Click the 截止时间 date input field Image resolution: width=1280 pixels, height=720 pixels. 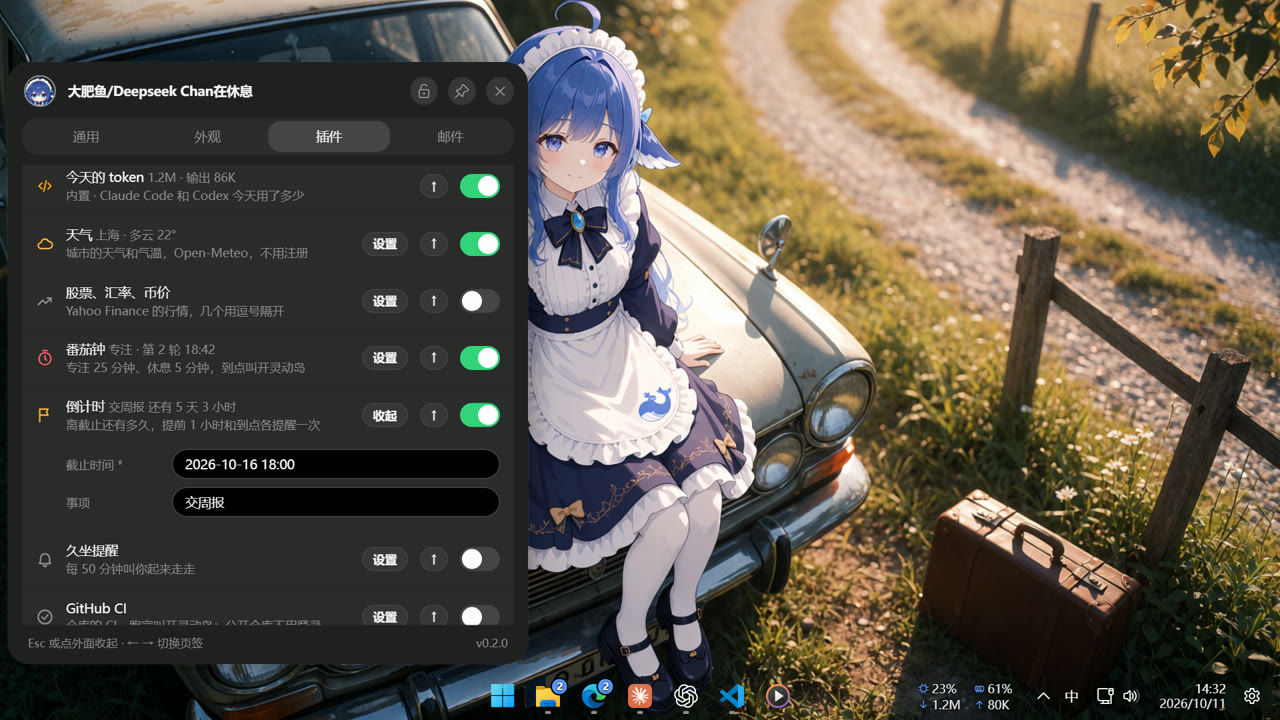tap(336, 464)
